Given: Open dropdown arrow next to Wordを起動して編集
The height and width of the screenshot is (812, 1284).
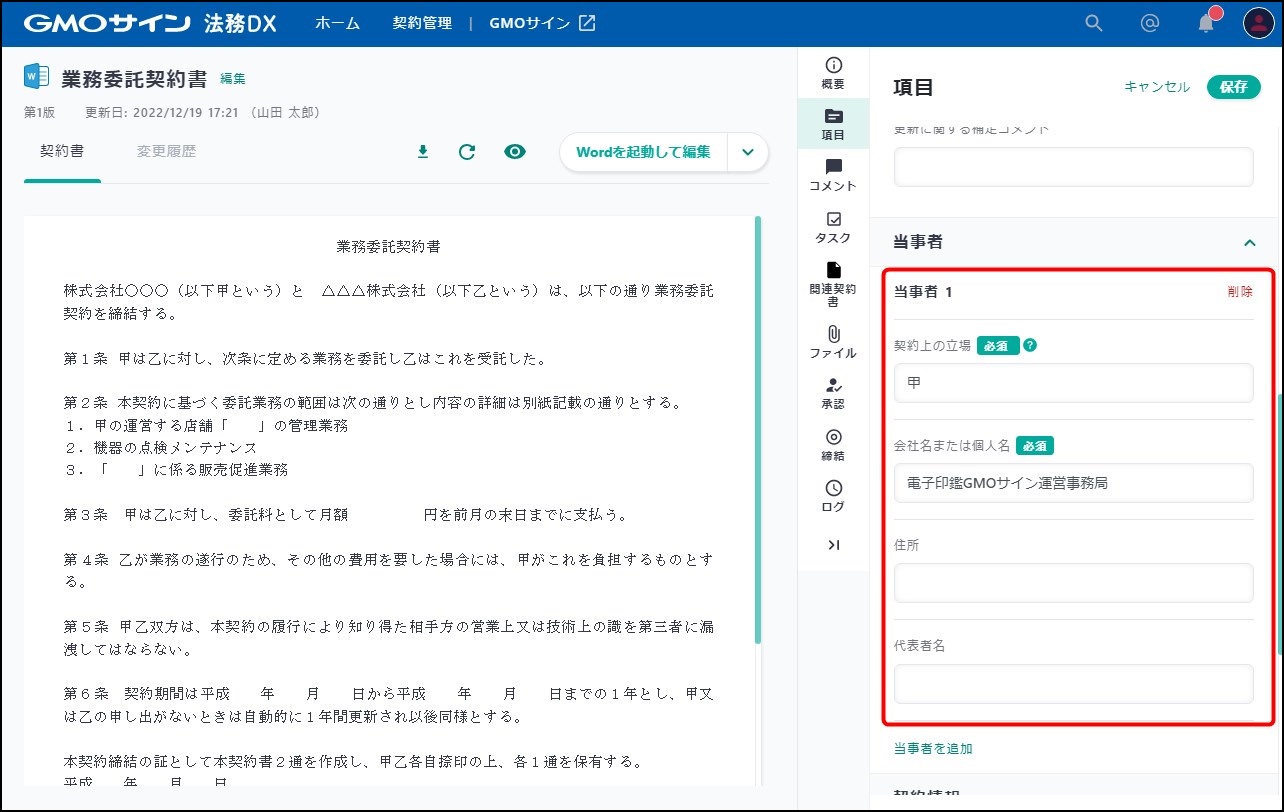Looking at the screenshot, I should [748, 152].
